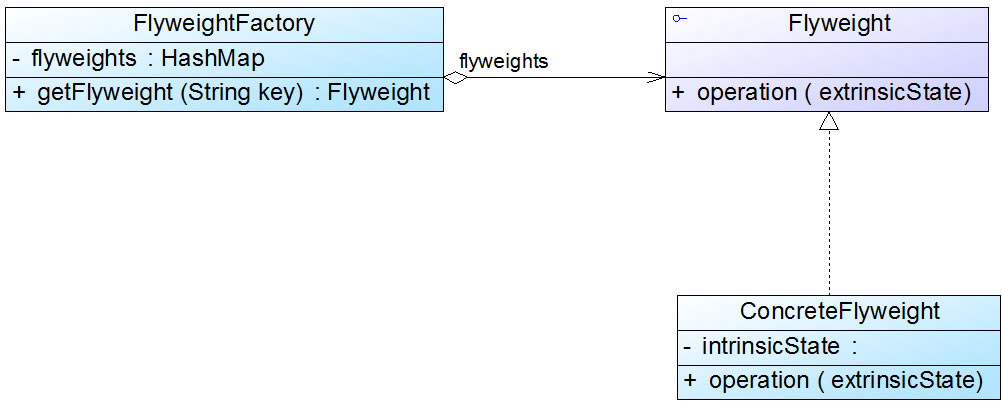Viewport: 1002px width, 405px height.
Task: Select the flyweights : HashMap attribute
Action: tap(148, 59)
